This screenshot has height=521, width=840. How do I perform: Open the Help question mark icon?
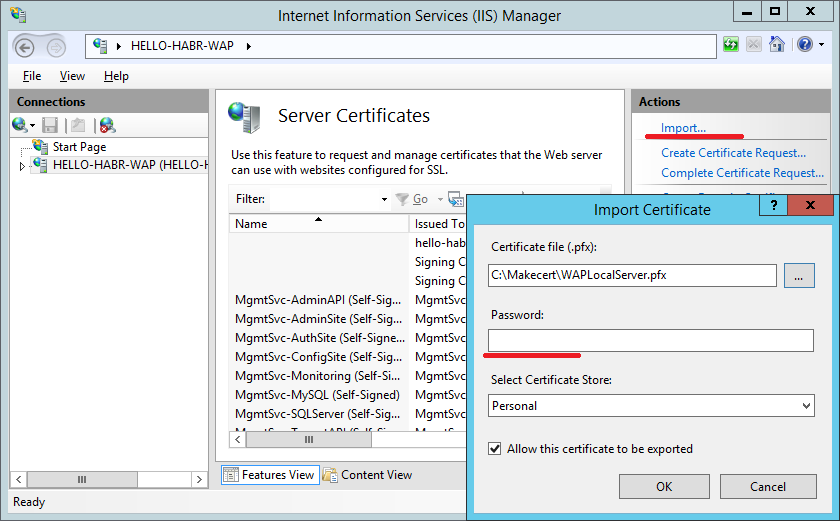[803, 45]
